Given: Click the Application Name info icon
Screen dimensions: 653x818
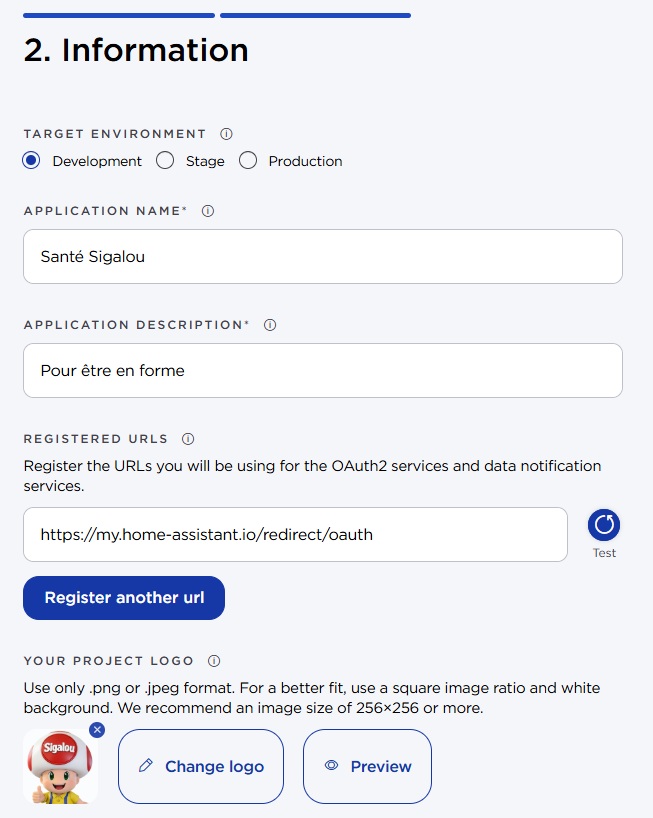Looking at the screenshot, I should coord(208,211).
